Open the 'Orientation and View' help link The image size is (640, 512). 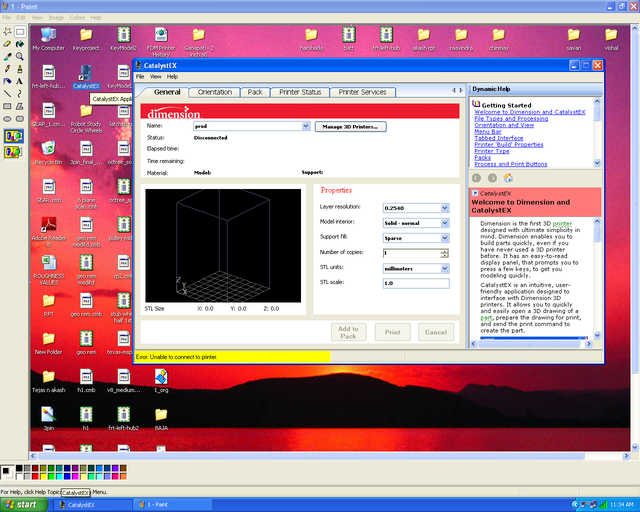tap(504, 125)
